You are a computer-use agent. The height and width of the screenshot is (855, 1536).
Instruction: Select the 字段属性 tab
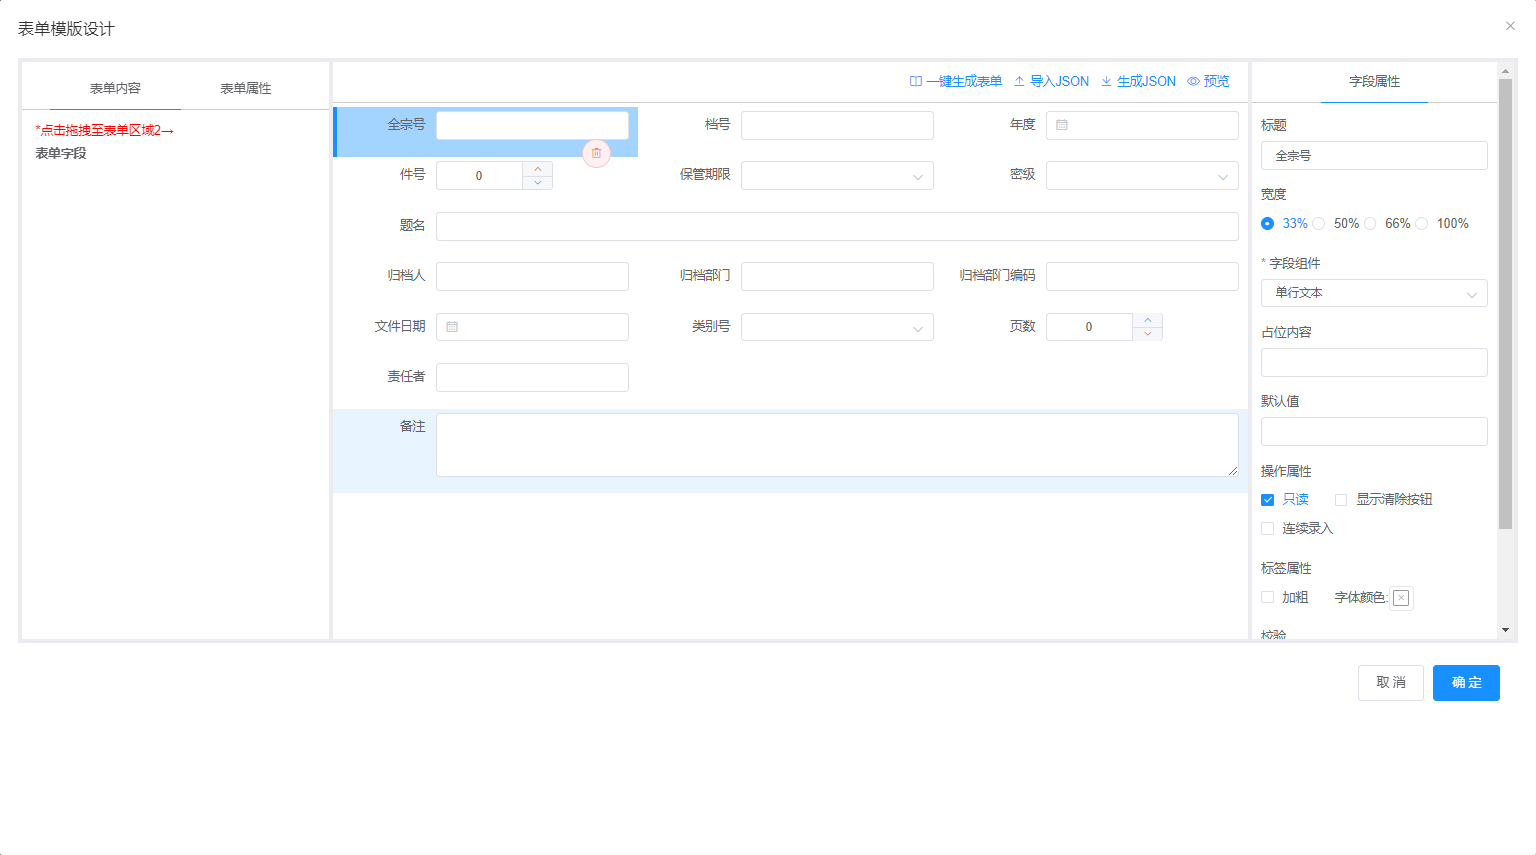pos(1374,82)
